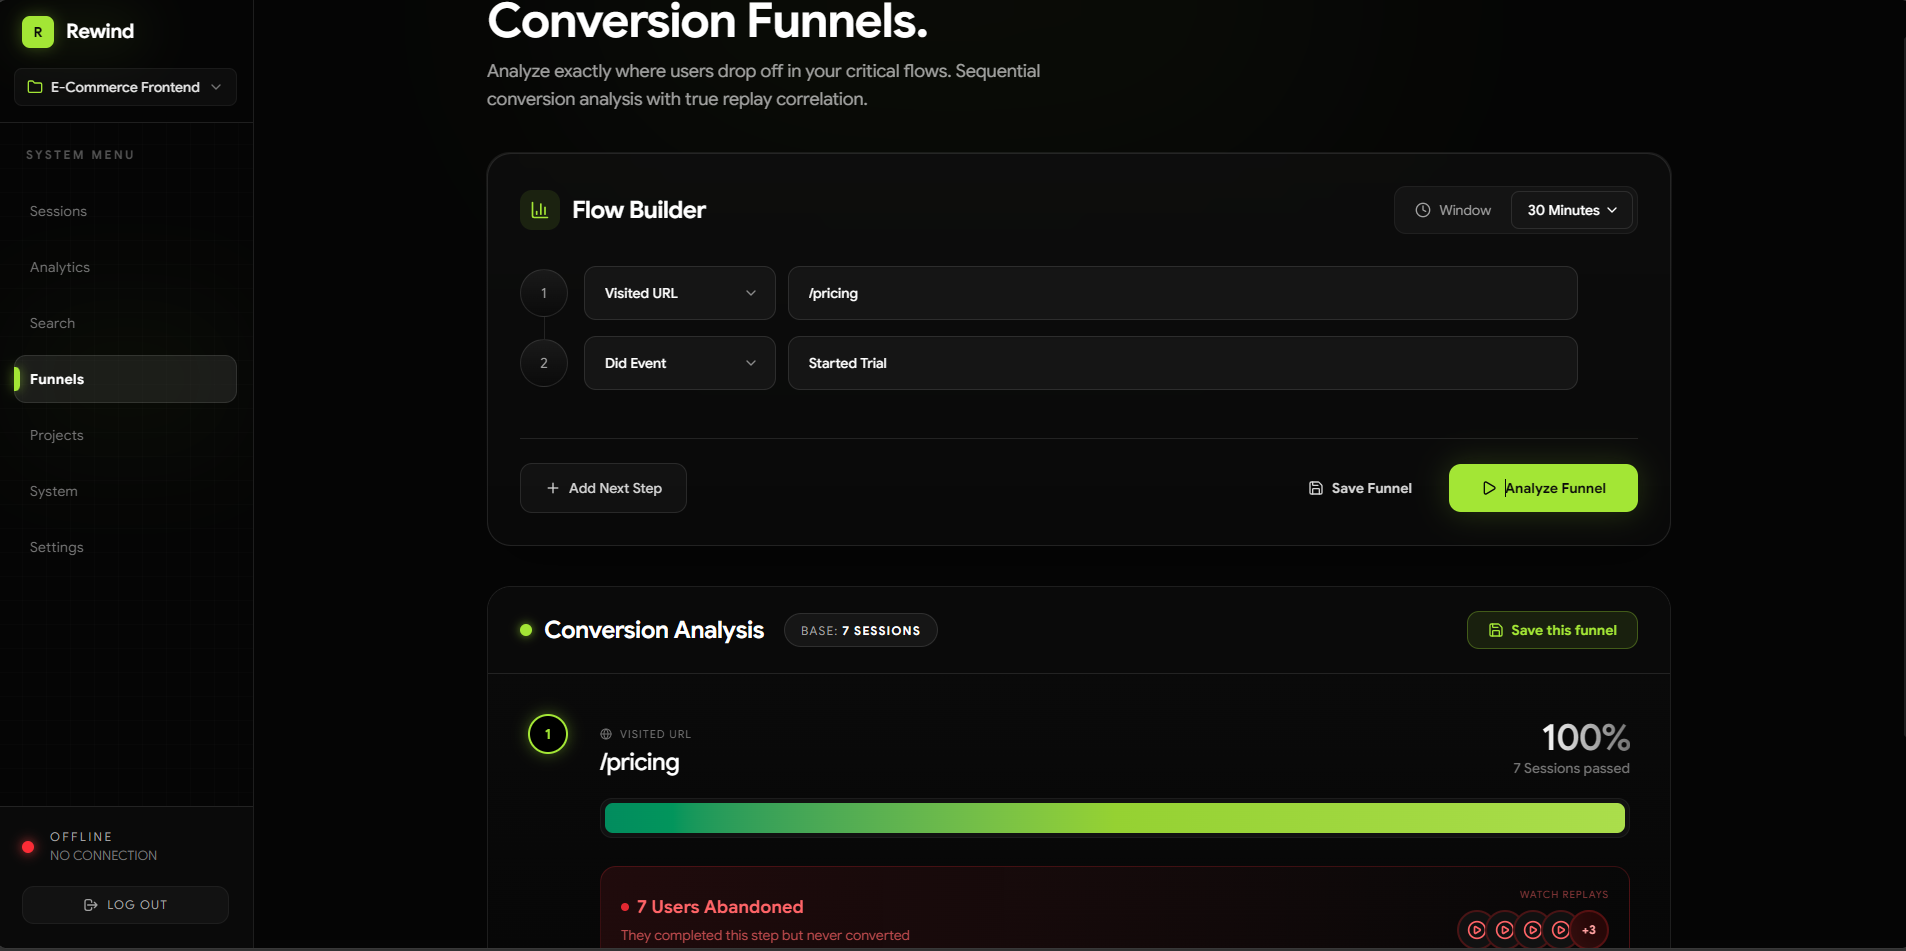Click the red offline status indicator

click(x=28, y=847)
